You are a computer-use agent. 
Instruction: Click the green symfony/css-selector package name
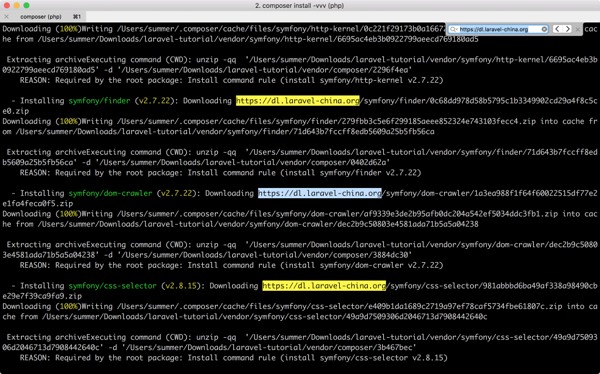click(x=112, y=286)
